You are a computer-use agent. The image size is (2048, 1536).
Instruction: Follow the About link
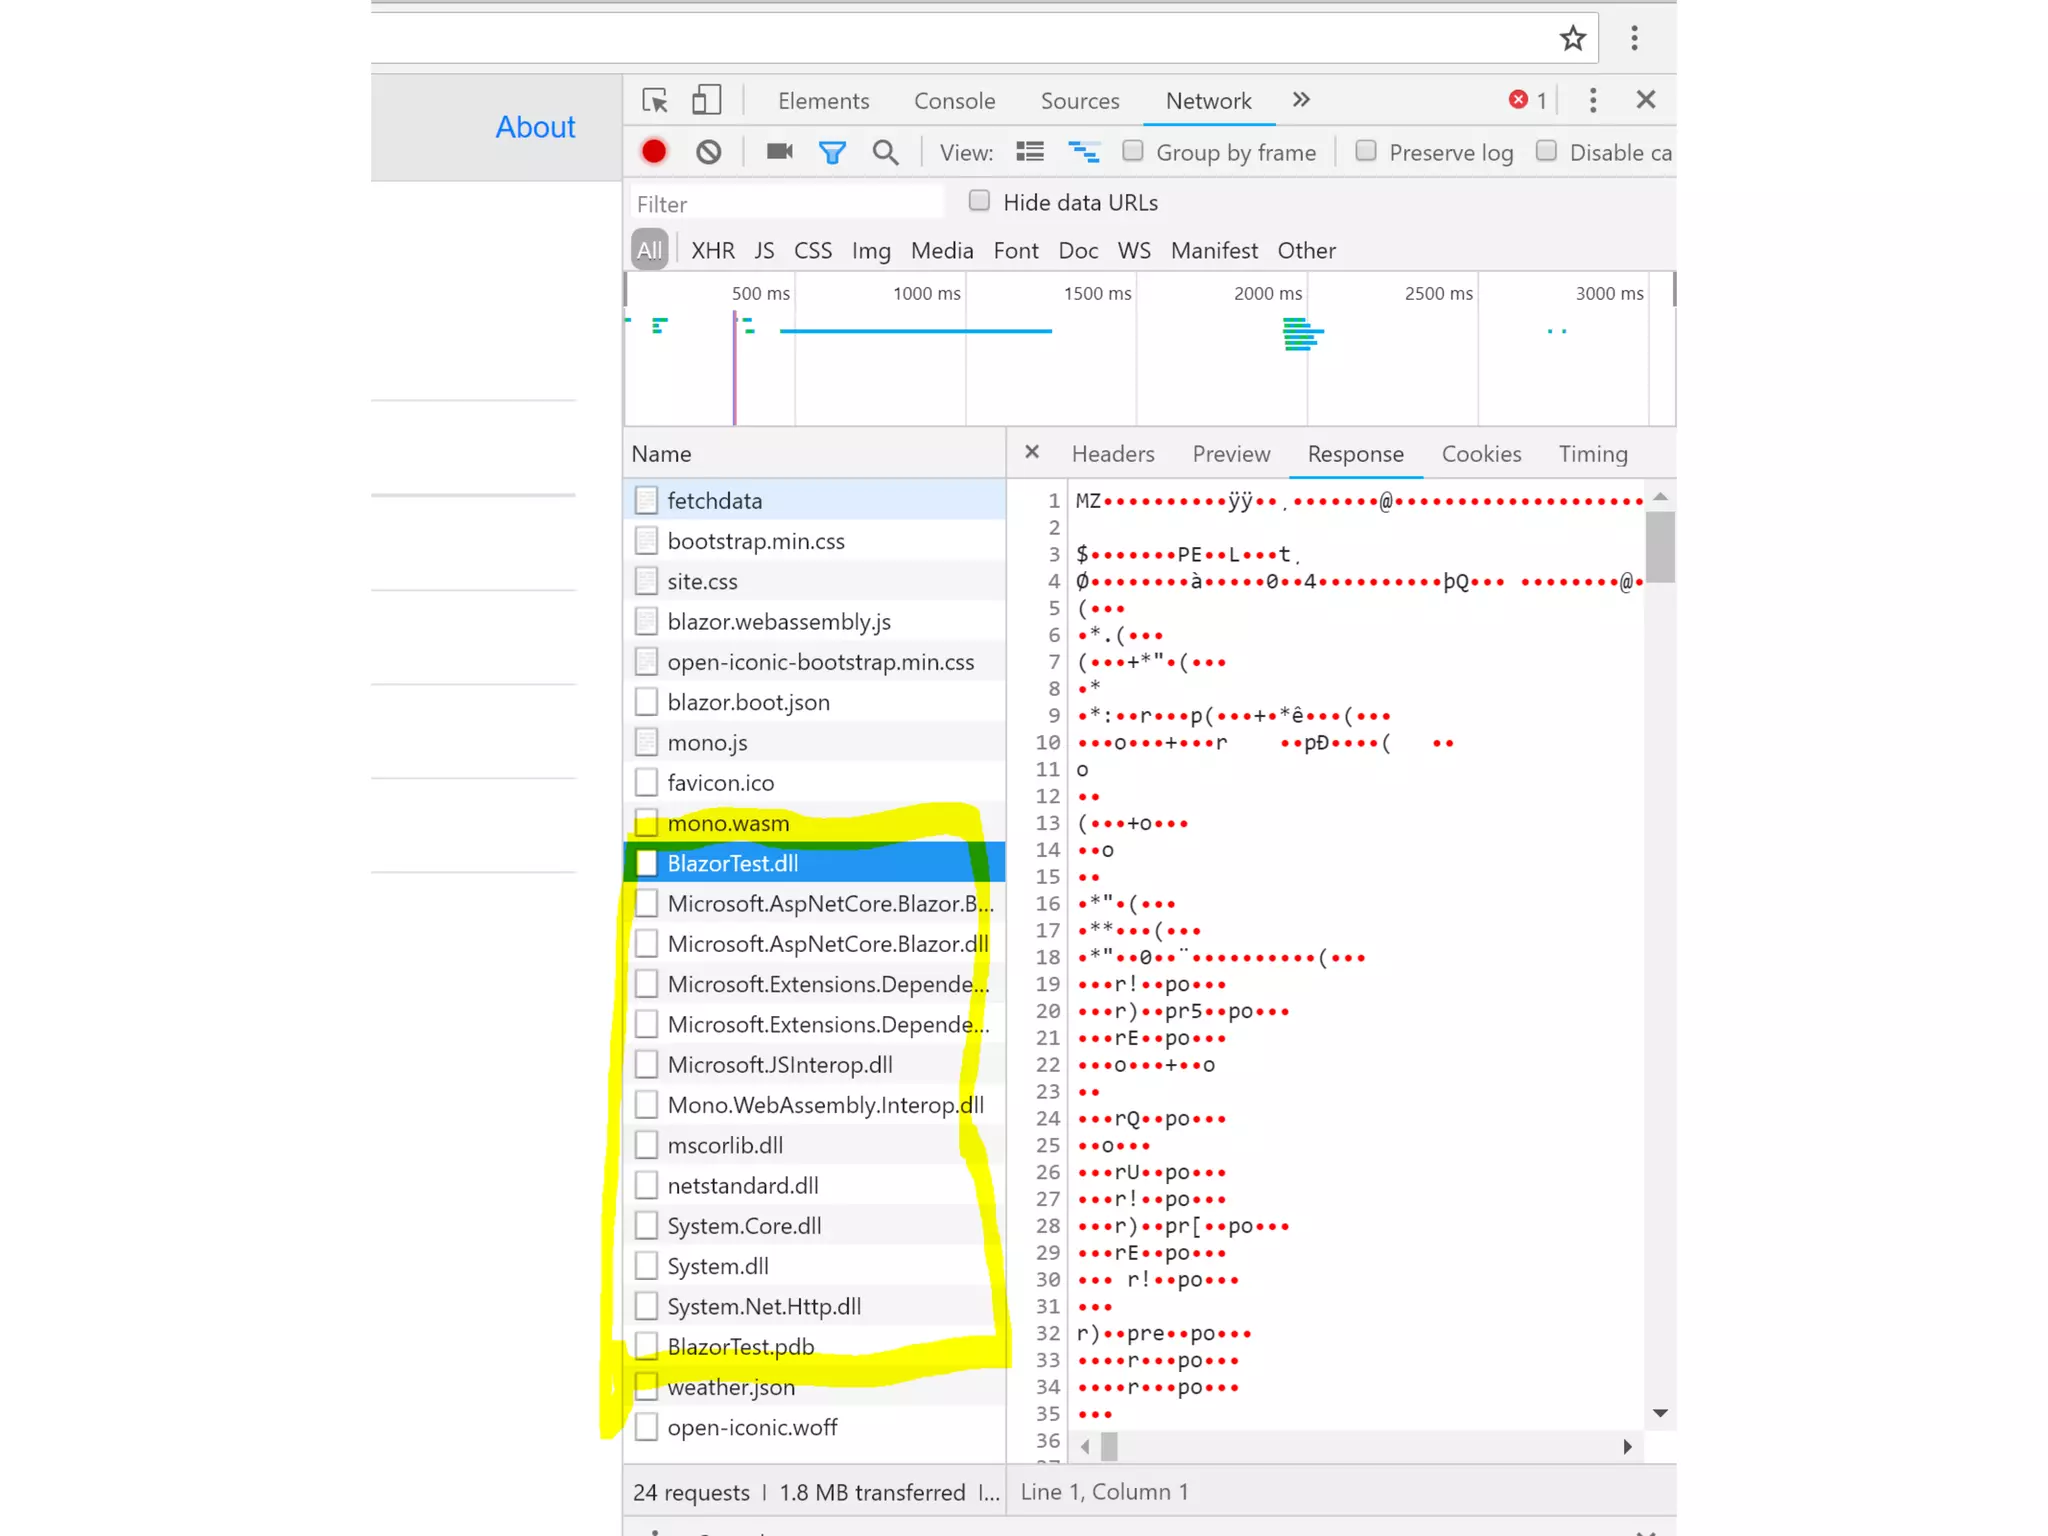click(535, 127)
